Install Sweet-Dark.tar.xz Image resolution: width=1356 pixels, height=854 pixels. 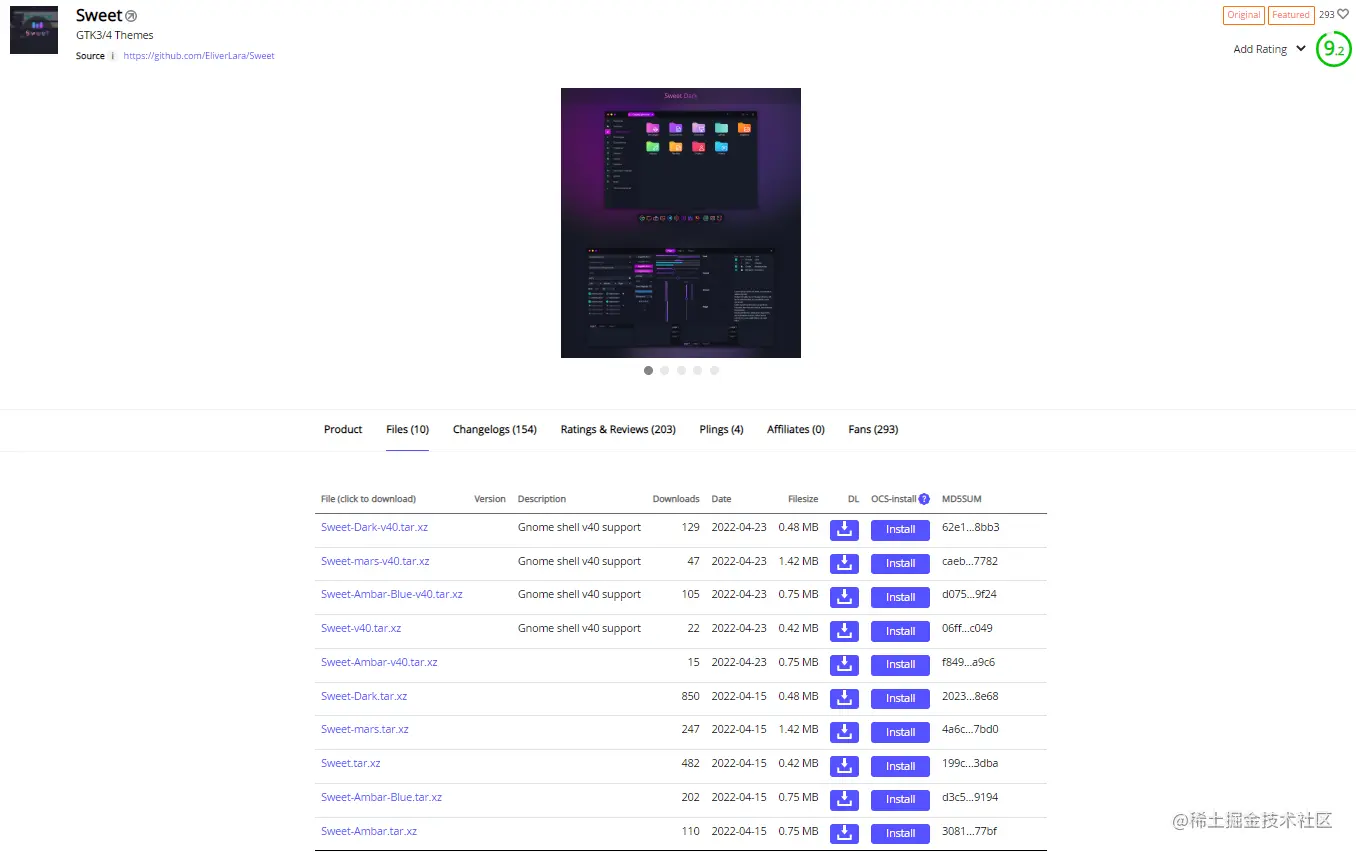[900, 698]
